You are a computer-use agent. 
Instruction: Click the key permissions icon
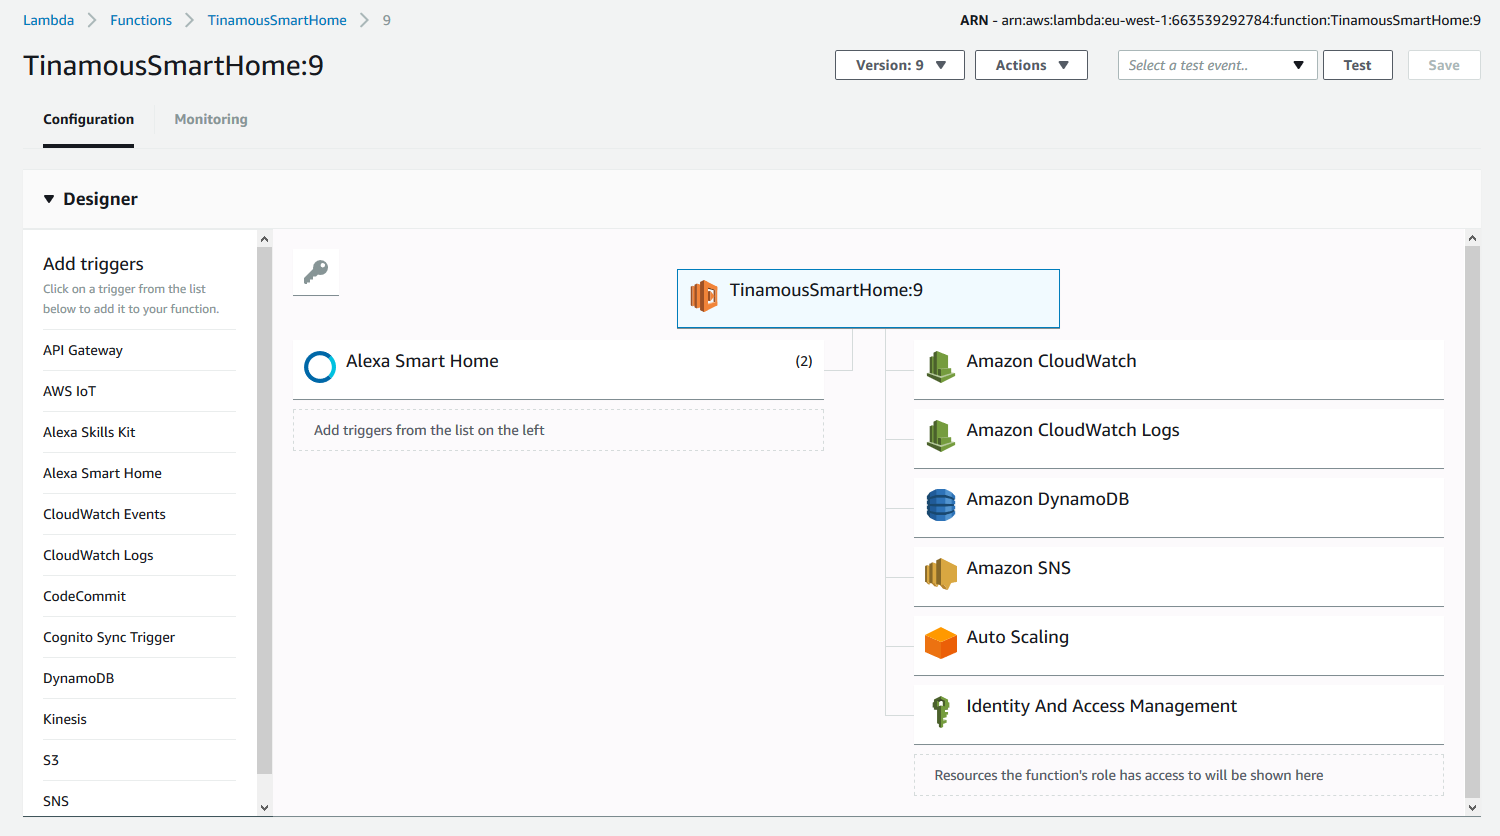pyautogui.click(x=316, y=272)
